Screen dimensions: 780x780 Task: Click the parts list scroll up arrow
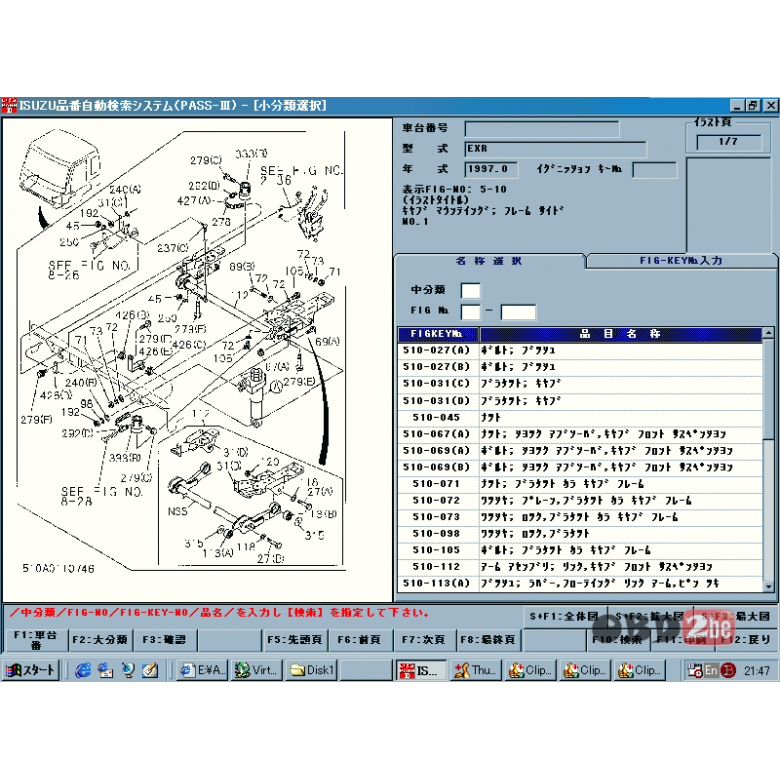click(x=769, y=332)
